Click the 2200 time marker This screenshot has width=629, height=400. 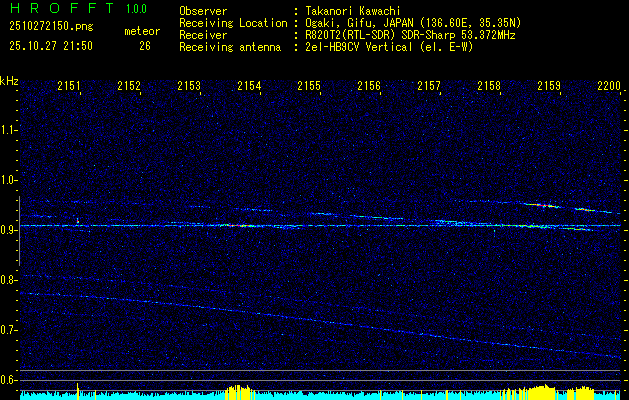click(x=608, y=87)
